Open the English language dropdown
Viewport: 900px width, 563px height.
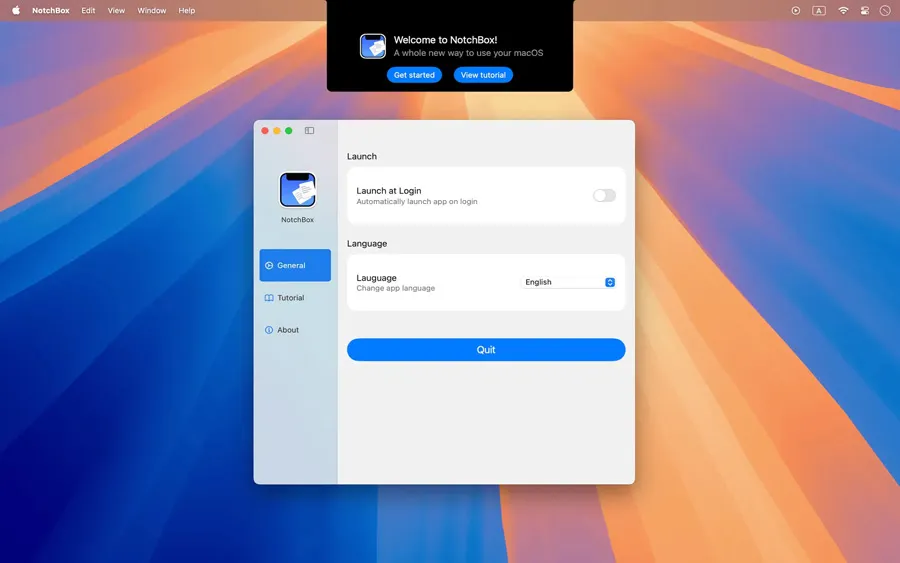pos(568,282)
